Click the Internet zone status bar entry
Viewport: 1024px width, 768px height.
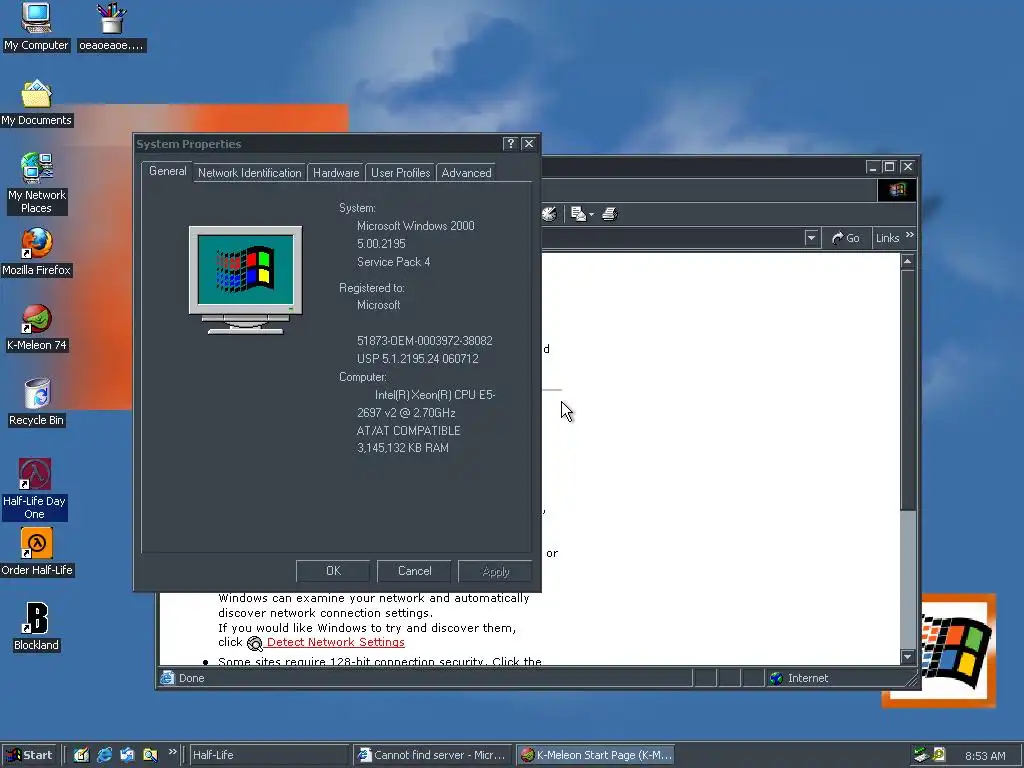click(x=836, y=678)
